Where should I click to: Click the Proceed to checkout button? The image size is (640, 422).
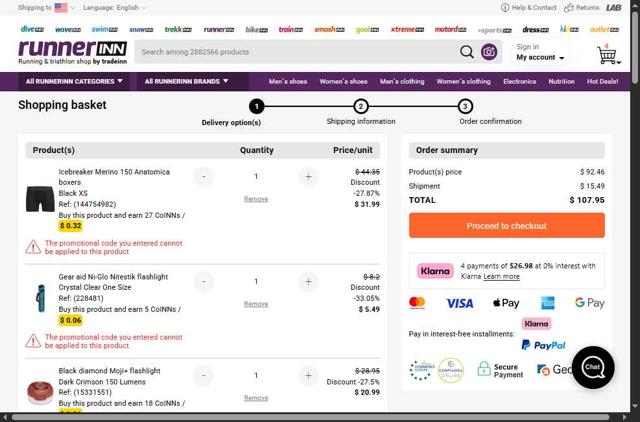pos(507,225)
